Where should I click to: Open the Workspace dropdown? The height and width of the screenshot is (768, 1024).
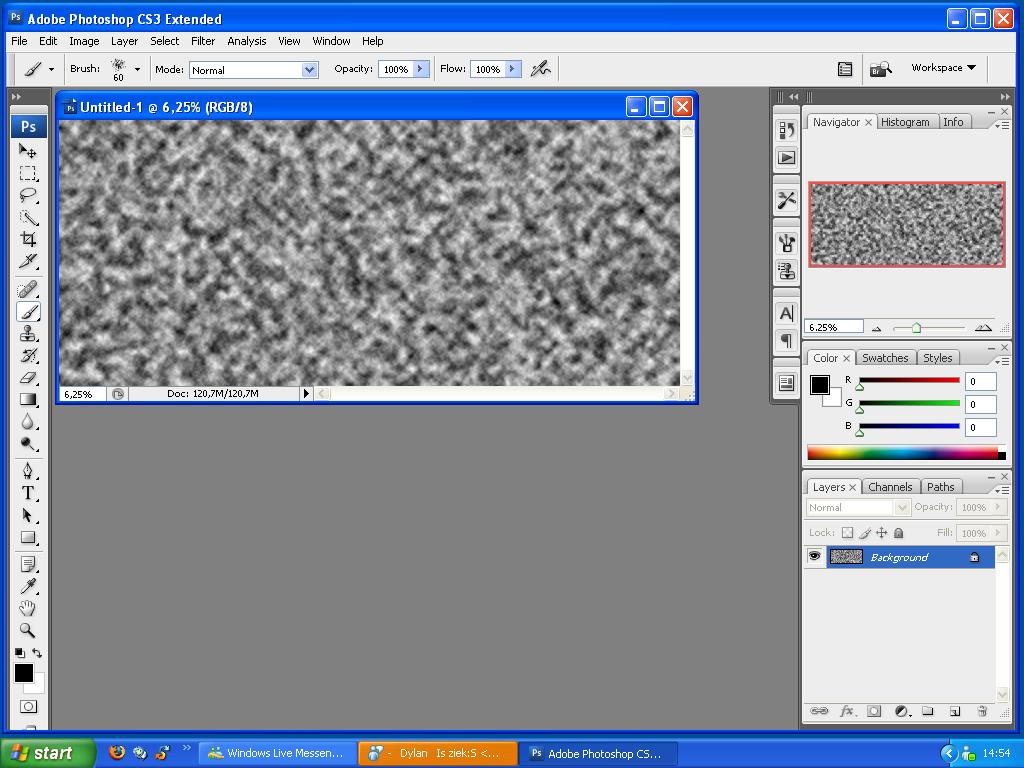[x=943, y=68]
